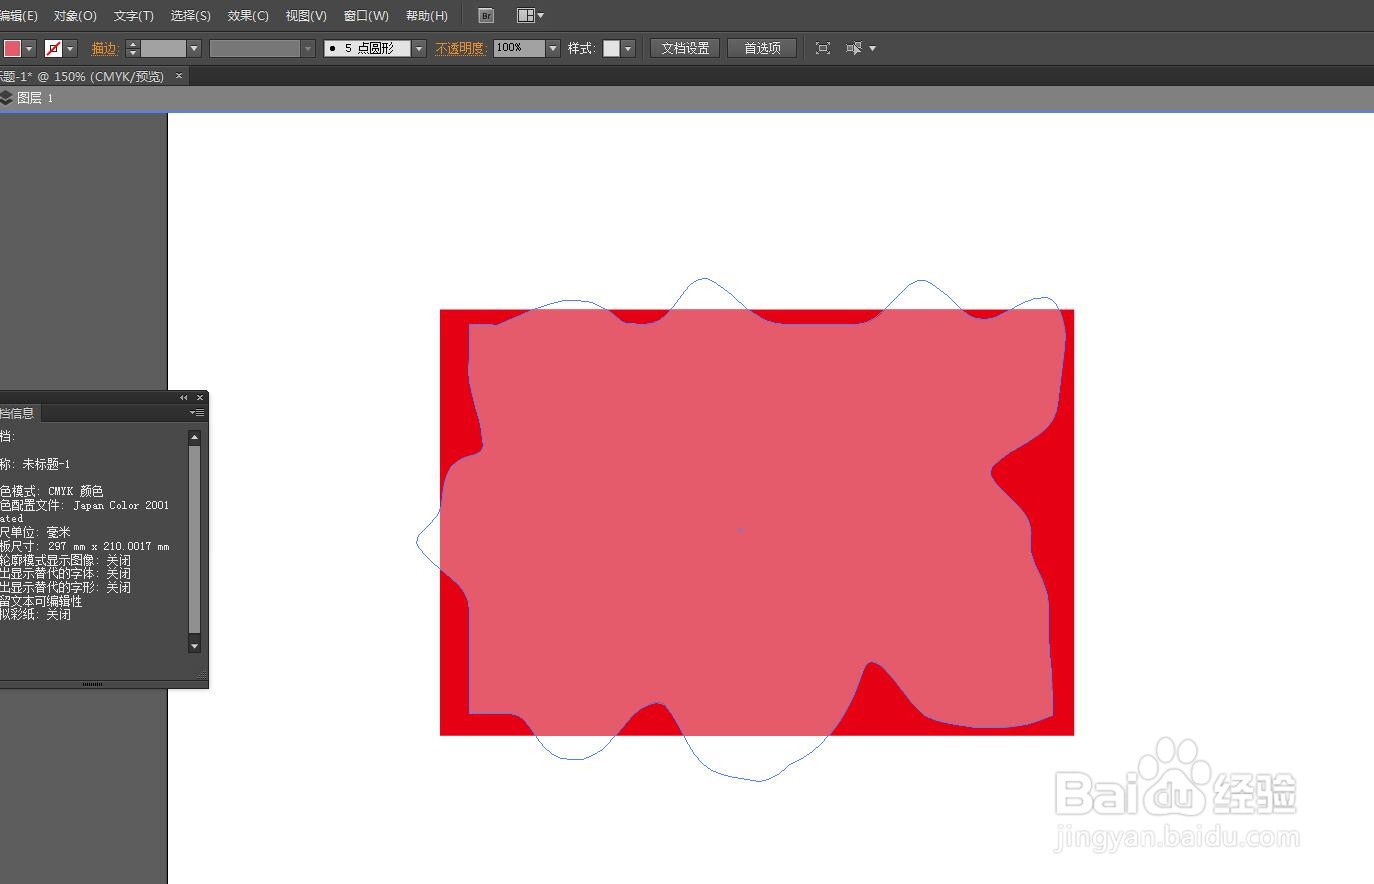Expand the stroke color dropdown arrow
Screen dimensions: 1374x884
70,48
